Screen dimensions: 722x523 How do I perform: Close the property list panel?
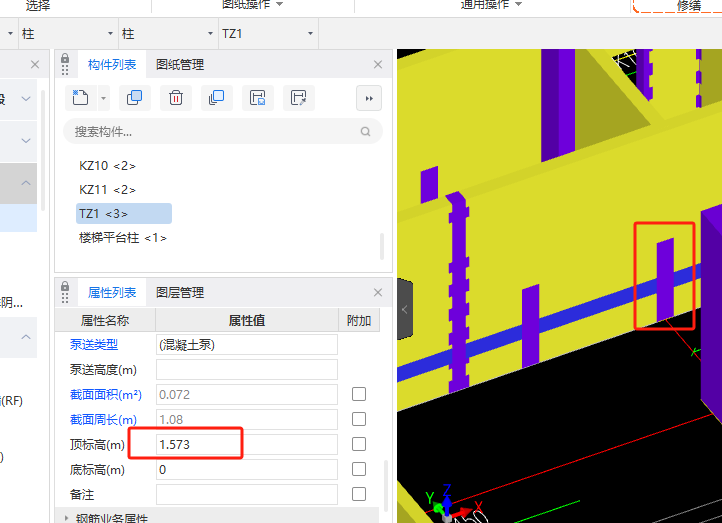click(x=378, y=292)
